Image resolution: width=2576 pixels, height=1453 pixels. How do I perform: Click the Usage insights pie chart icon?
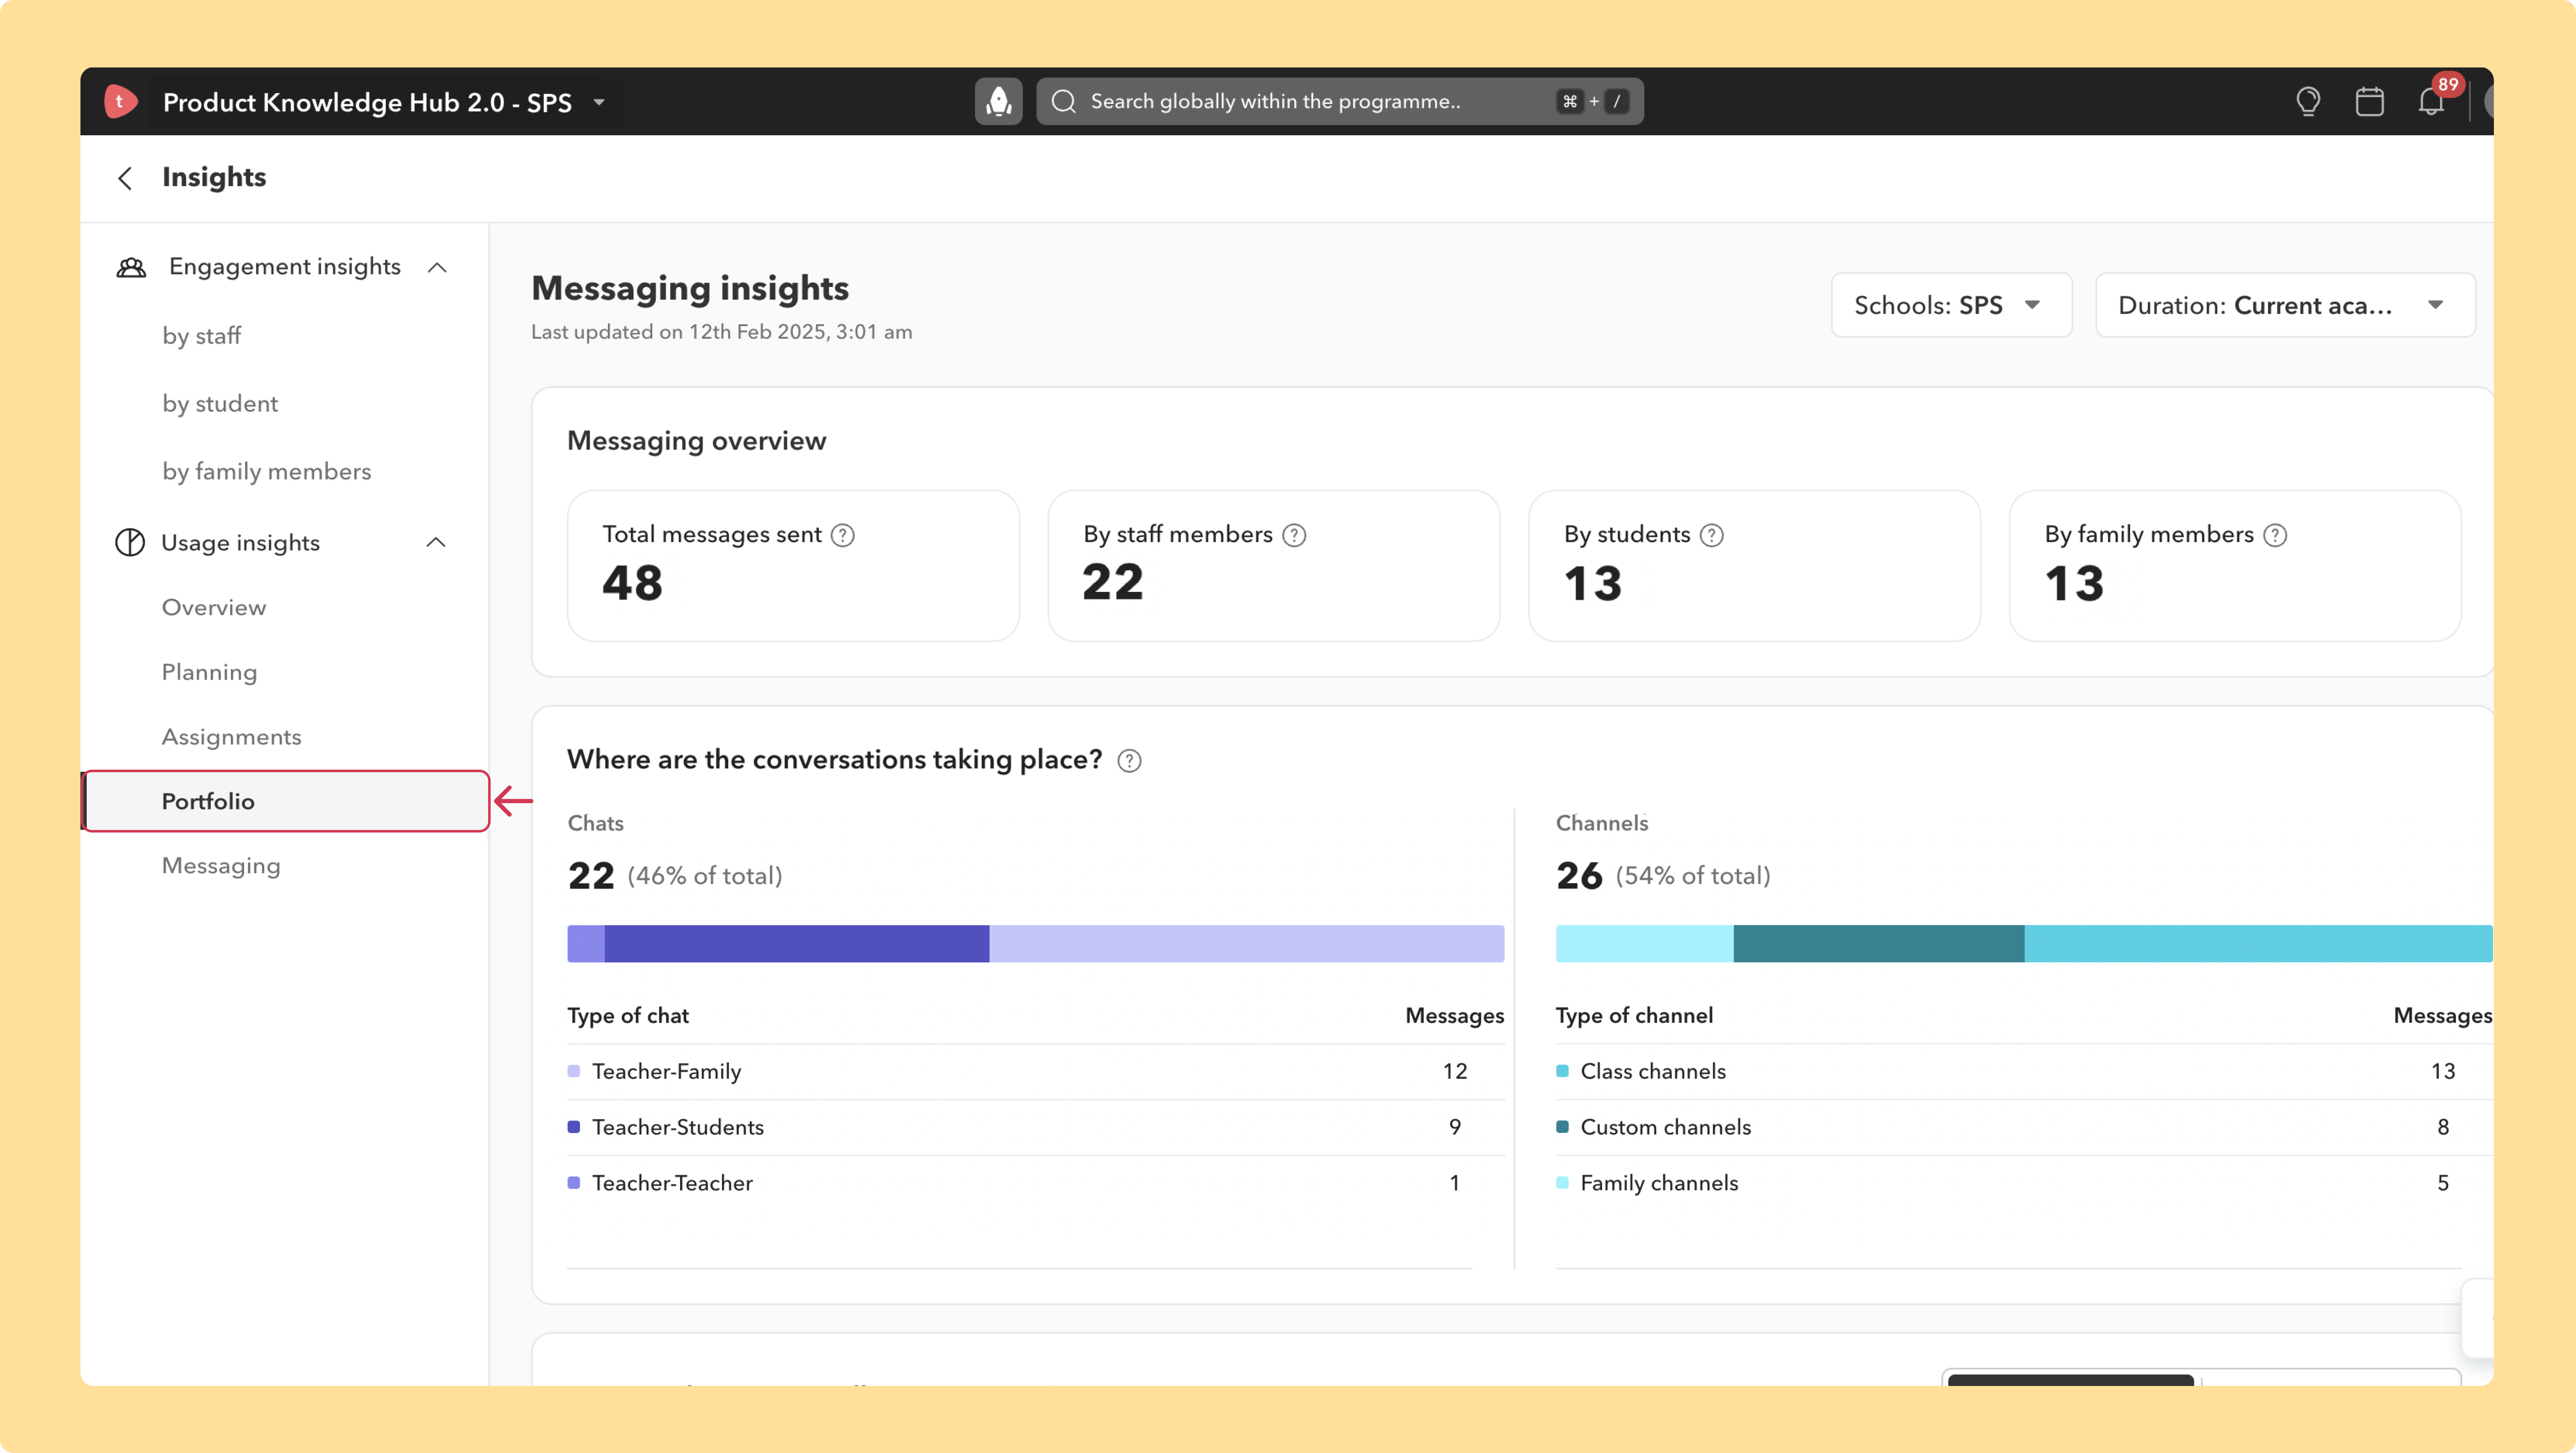(130, 542)
